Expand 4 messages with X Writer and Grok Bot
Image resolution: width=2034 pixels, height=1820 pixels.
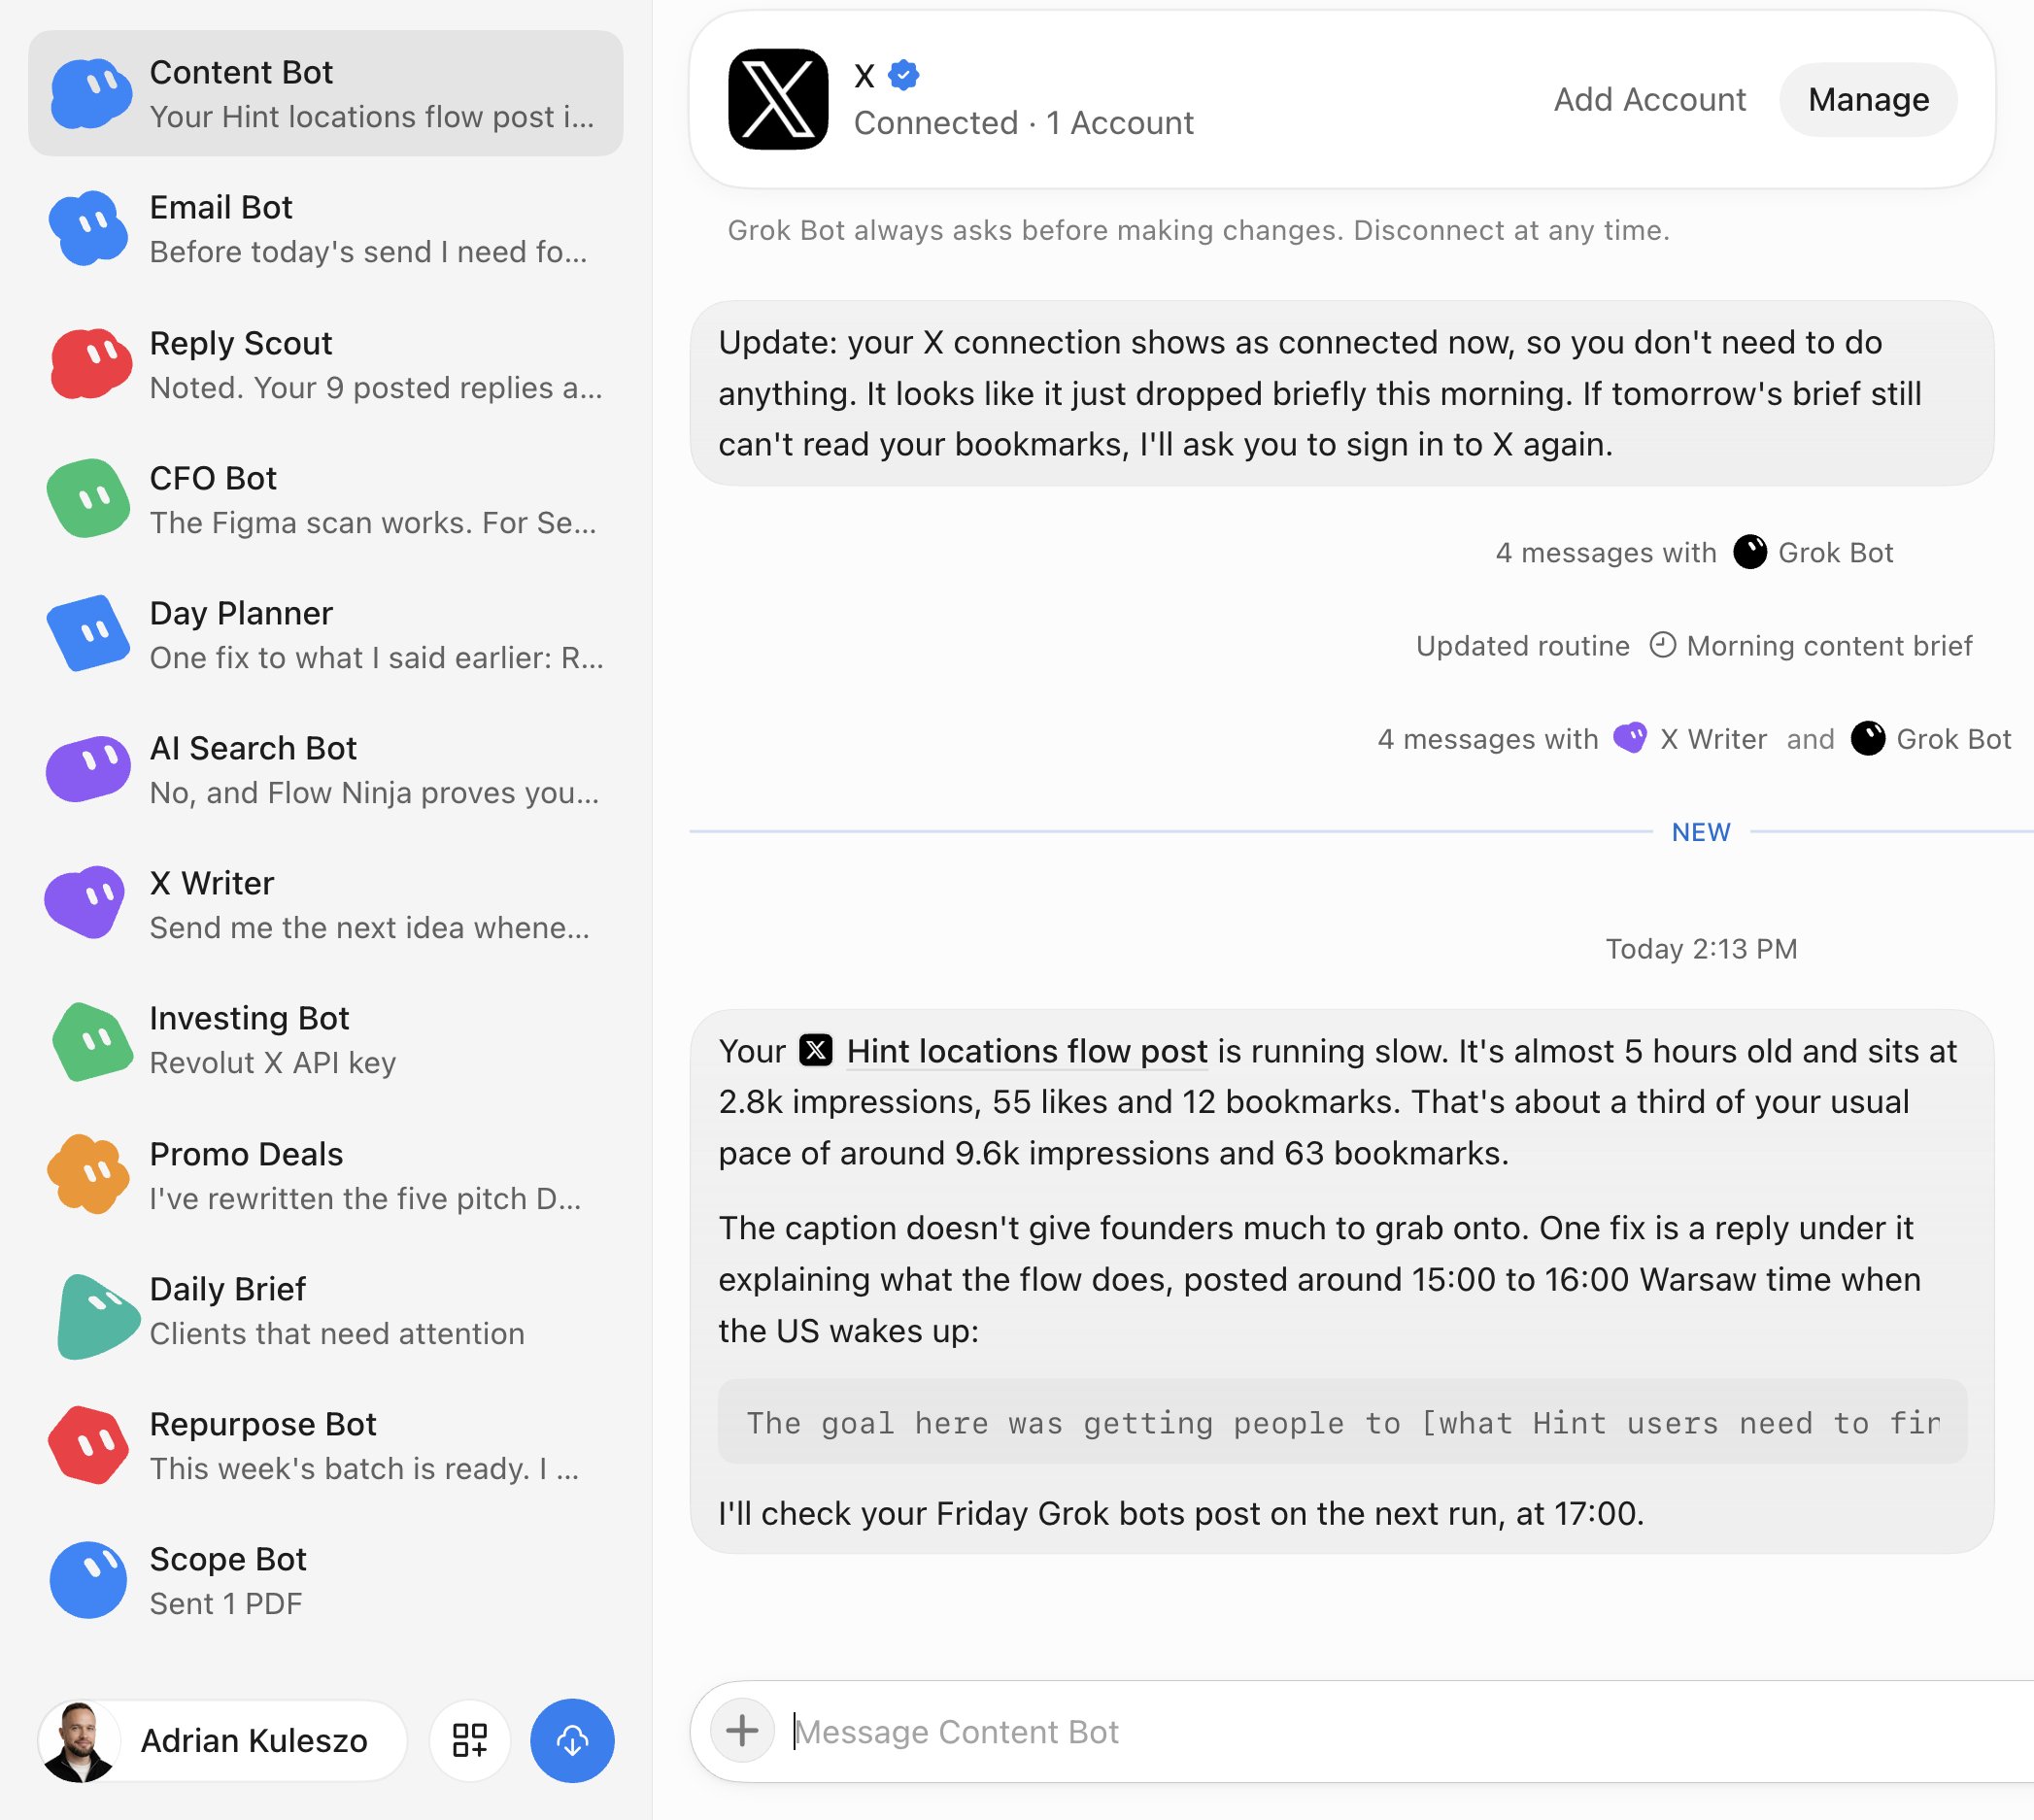(x=1694, y=739)
